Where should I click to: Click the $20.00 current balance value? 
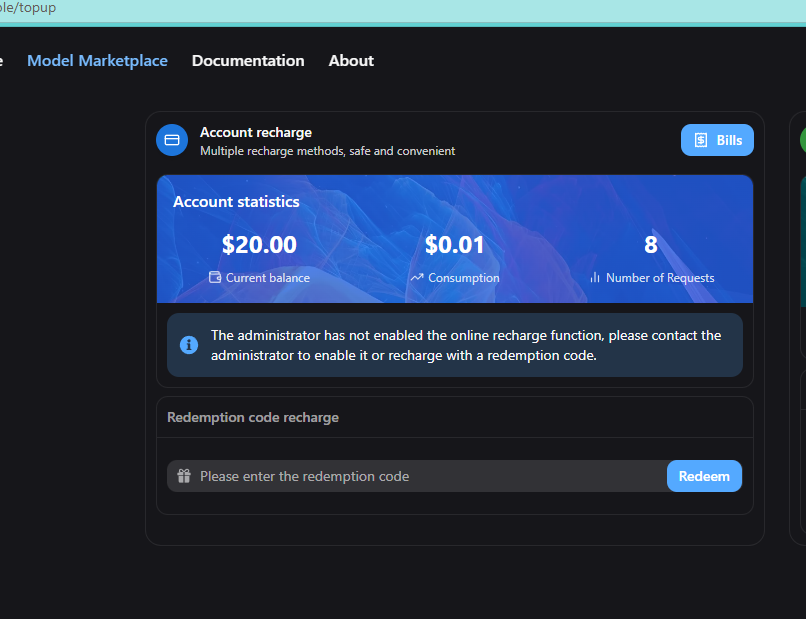[x=259, y=245]
